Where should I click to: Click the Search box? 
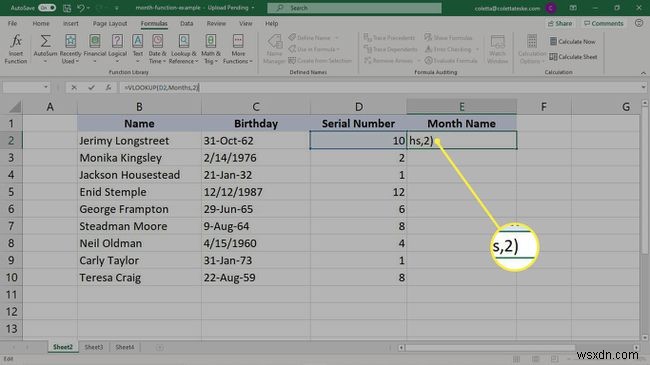[x=354, y=8]
